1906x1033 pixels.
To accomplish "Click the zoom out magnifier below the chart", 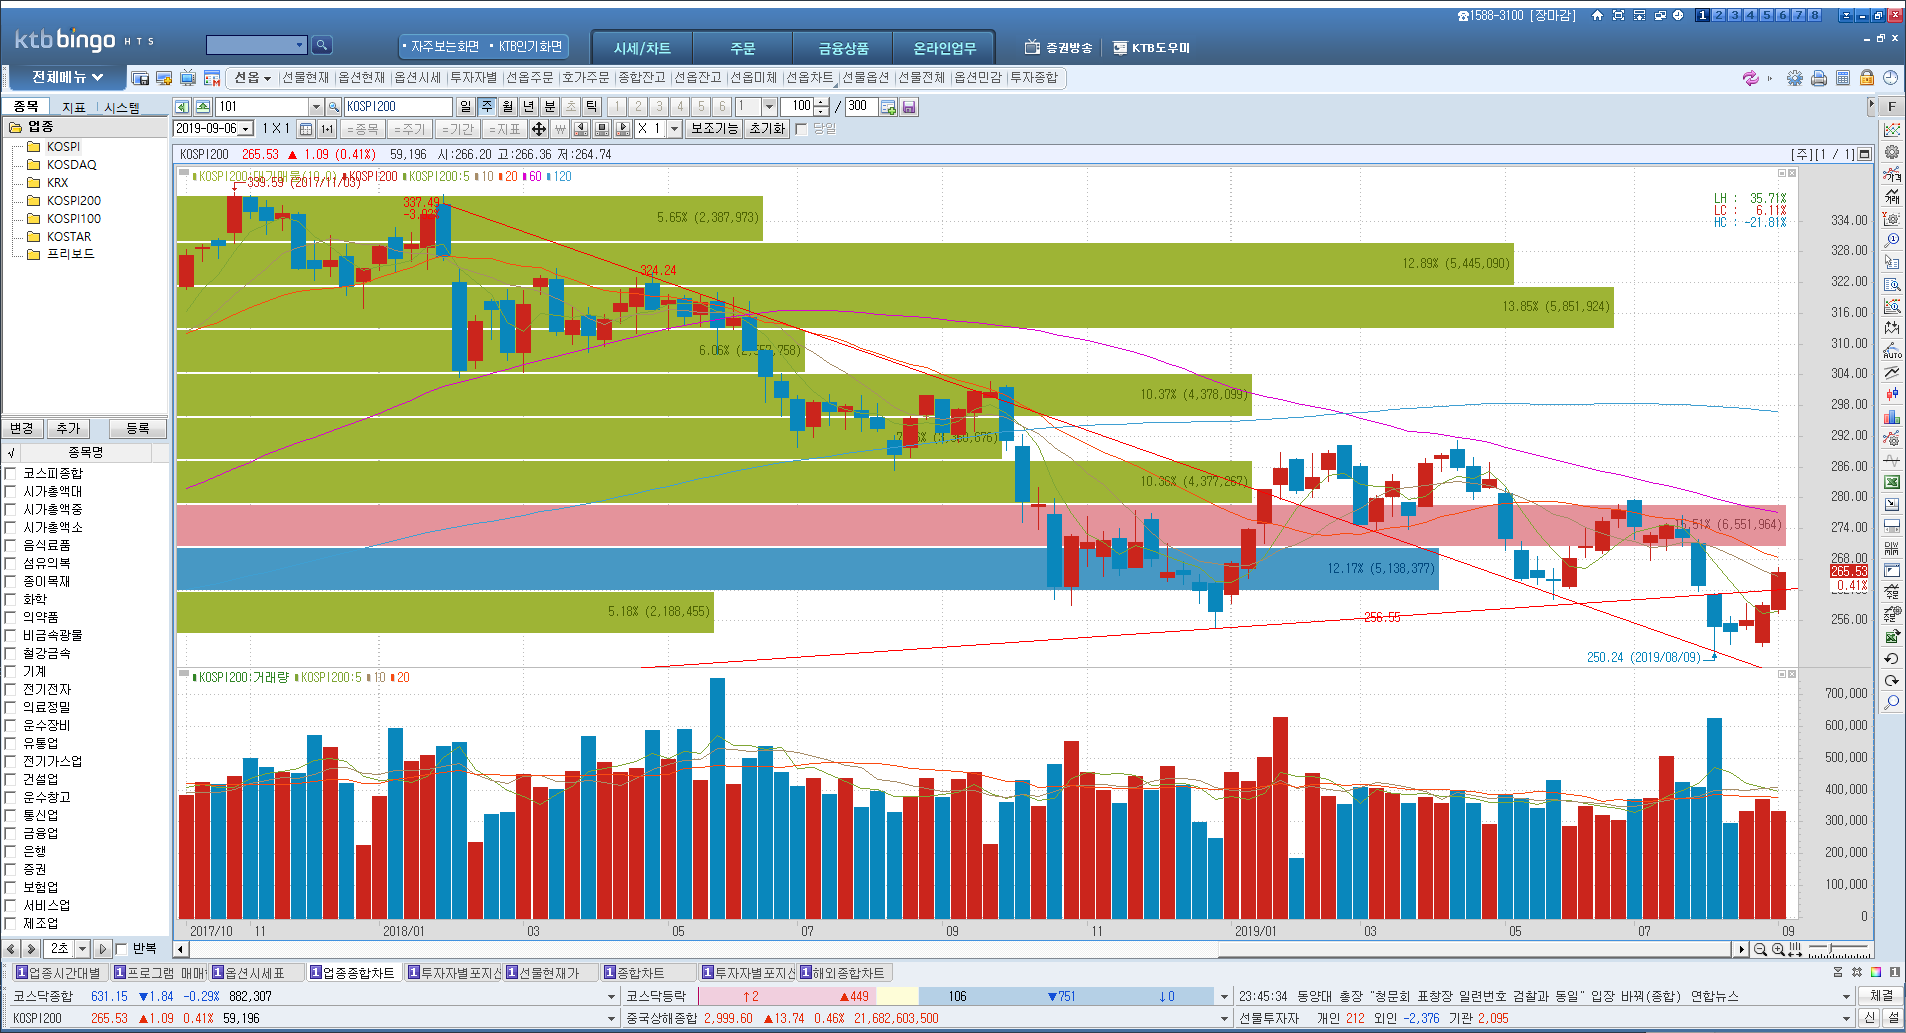I will coord(1760,949).
